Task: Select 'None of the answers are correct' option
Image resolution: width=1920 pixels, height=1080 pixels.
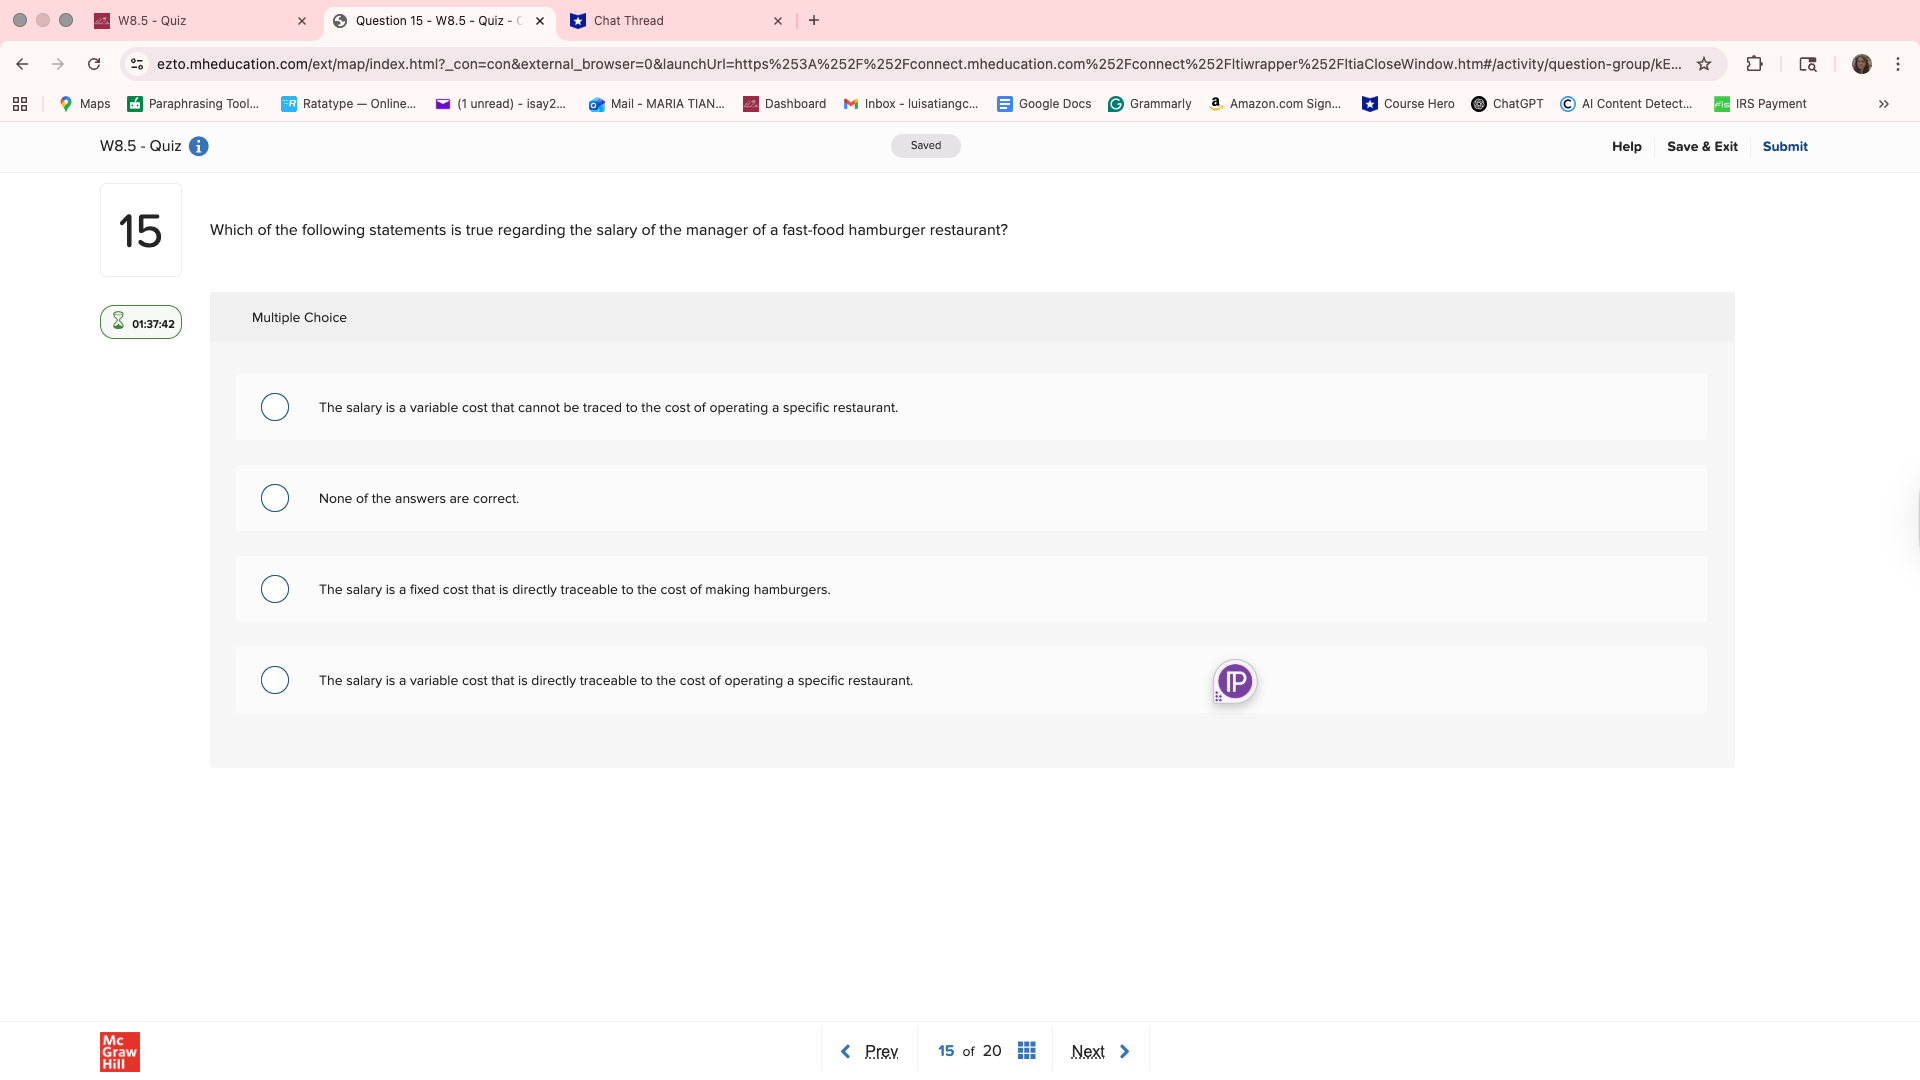Action: click(275, 498)
